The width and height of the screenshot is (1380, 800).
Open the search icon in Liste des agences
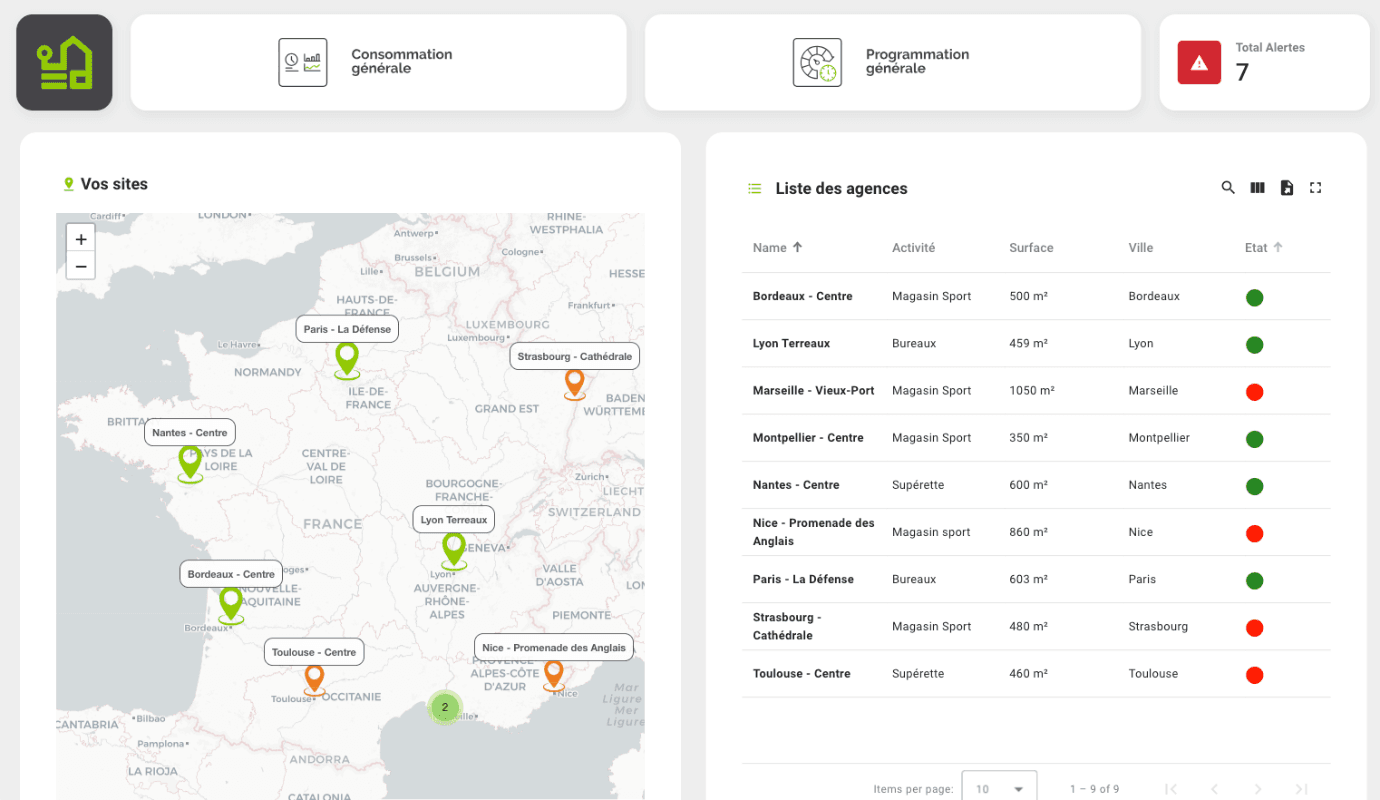1228,188
